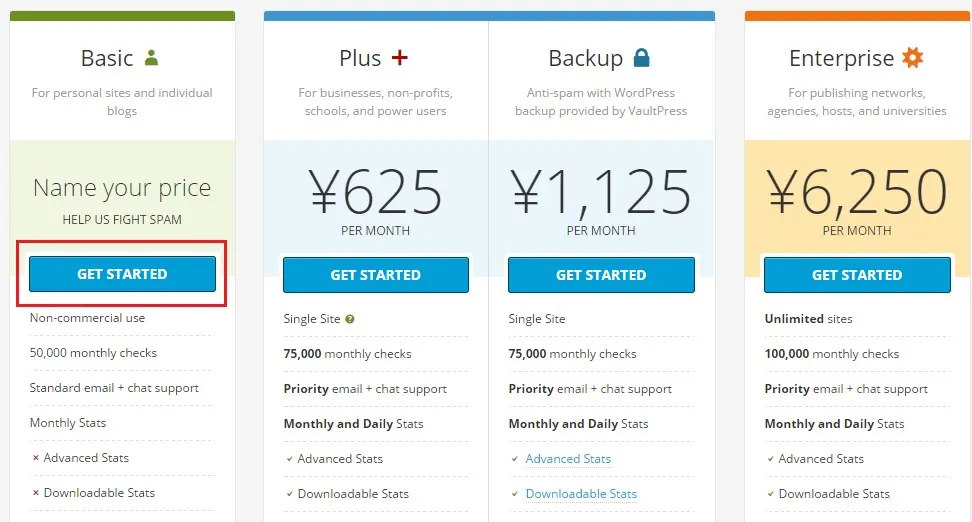Click the red X beside Basic Downloadable Stats
Image resolution: width=972 pixels, height=522 pixels.
35,493
